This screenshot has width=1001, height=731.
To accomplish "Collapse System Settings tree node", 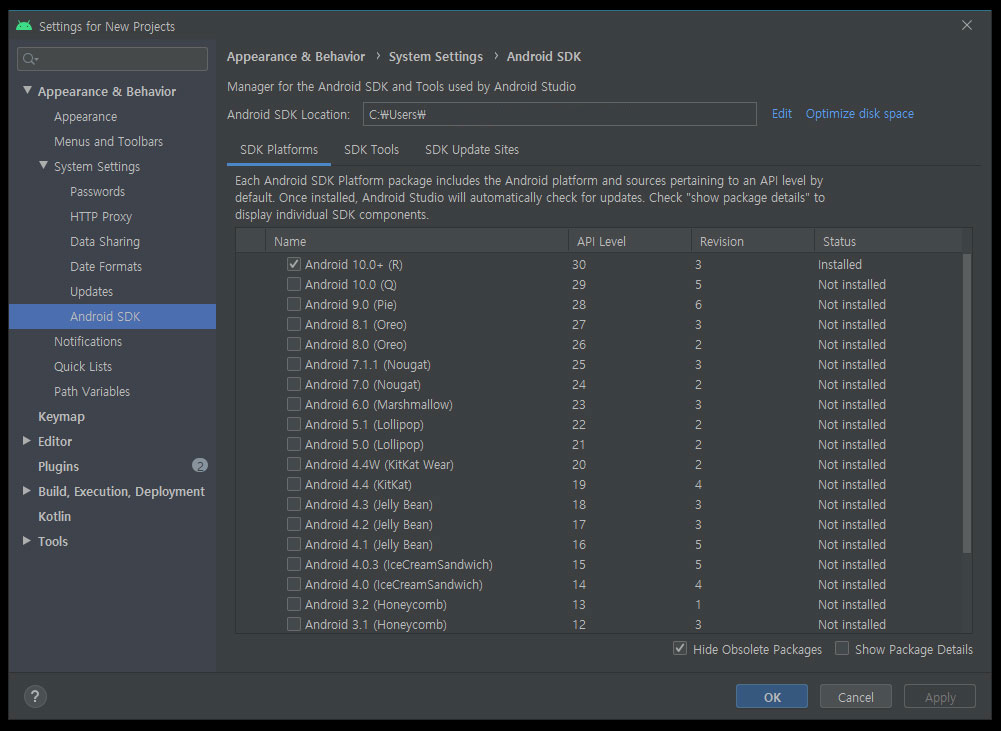I will pos(43,165).
